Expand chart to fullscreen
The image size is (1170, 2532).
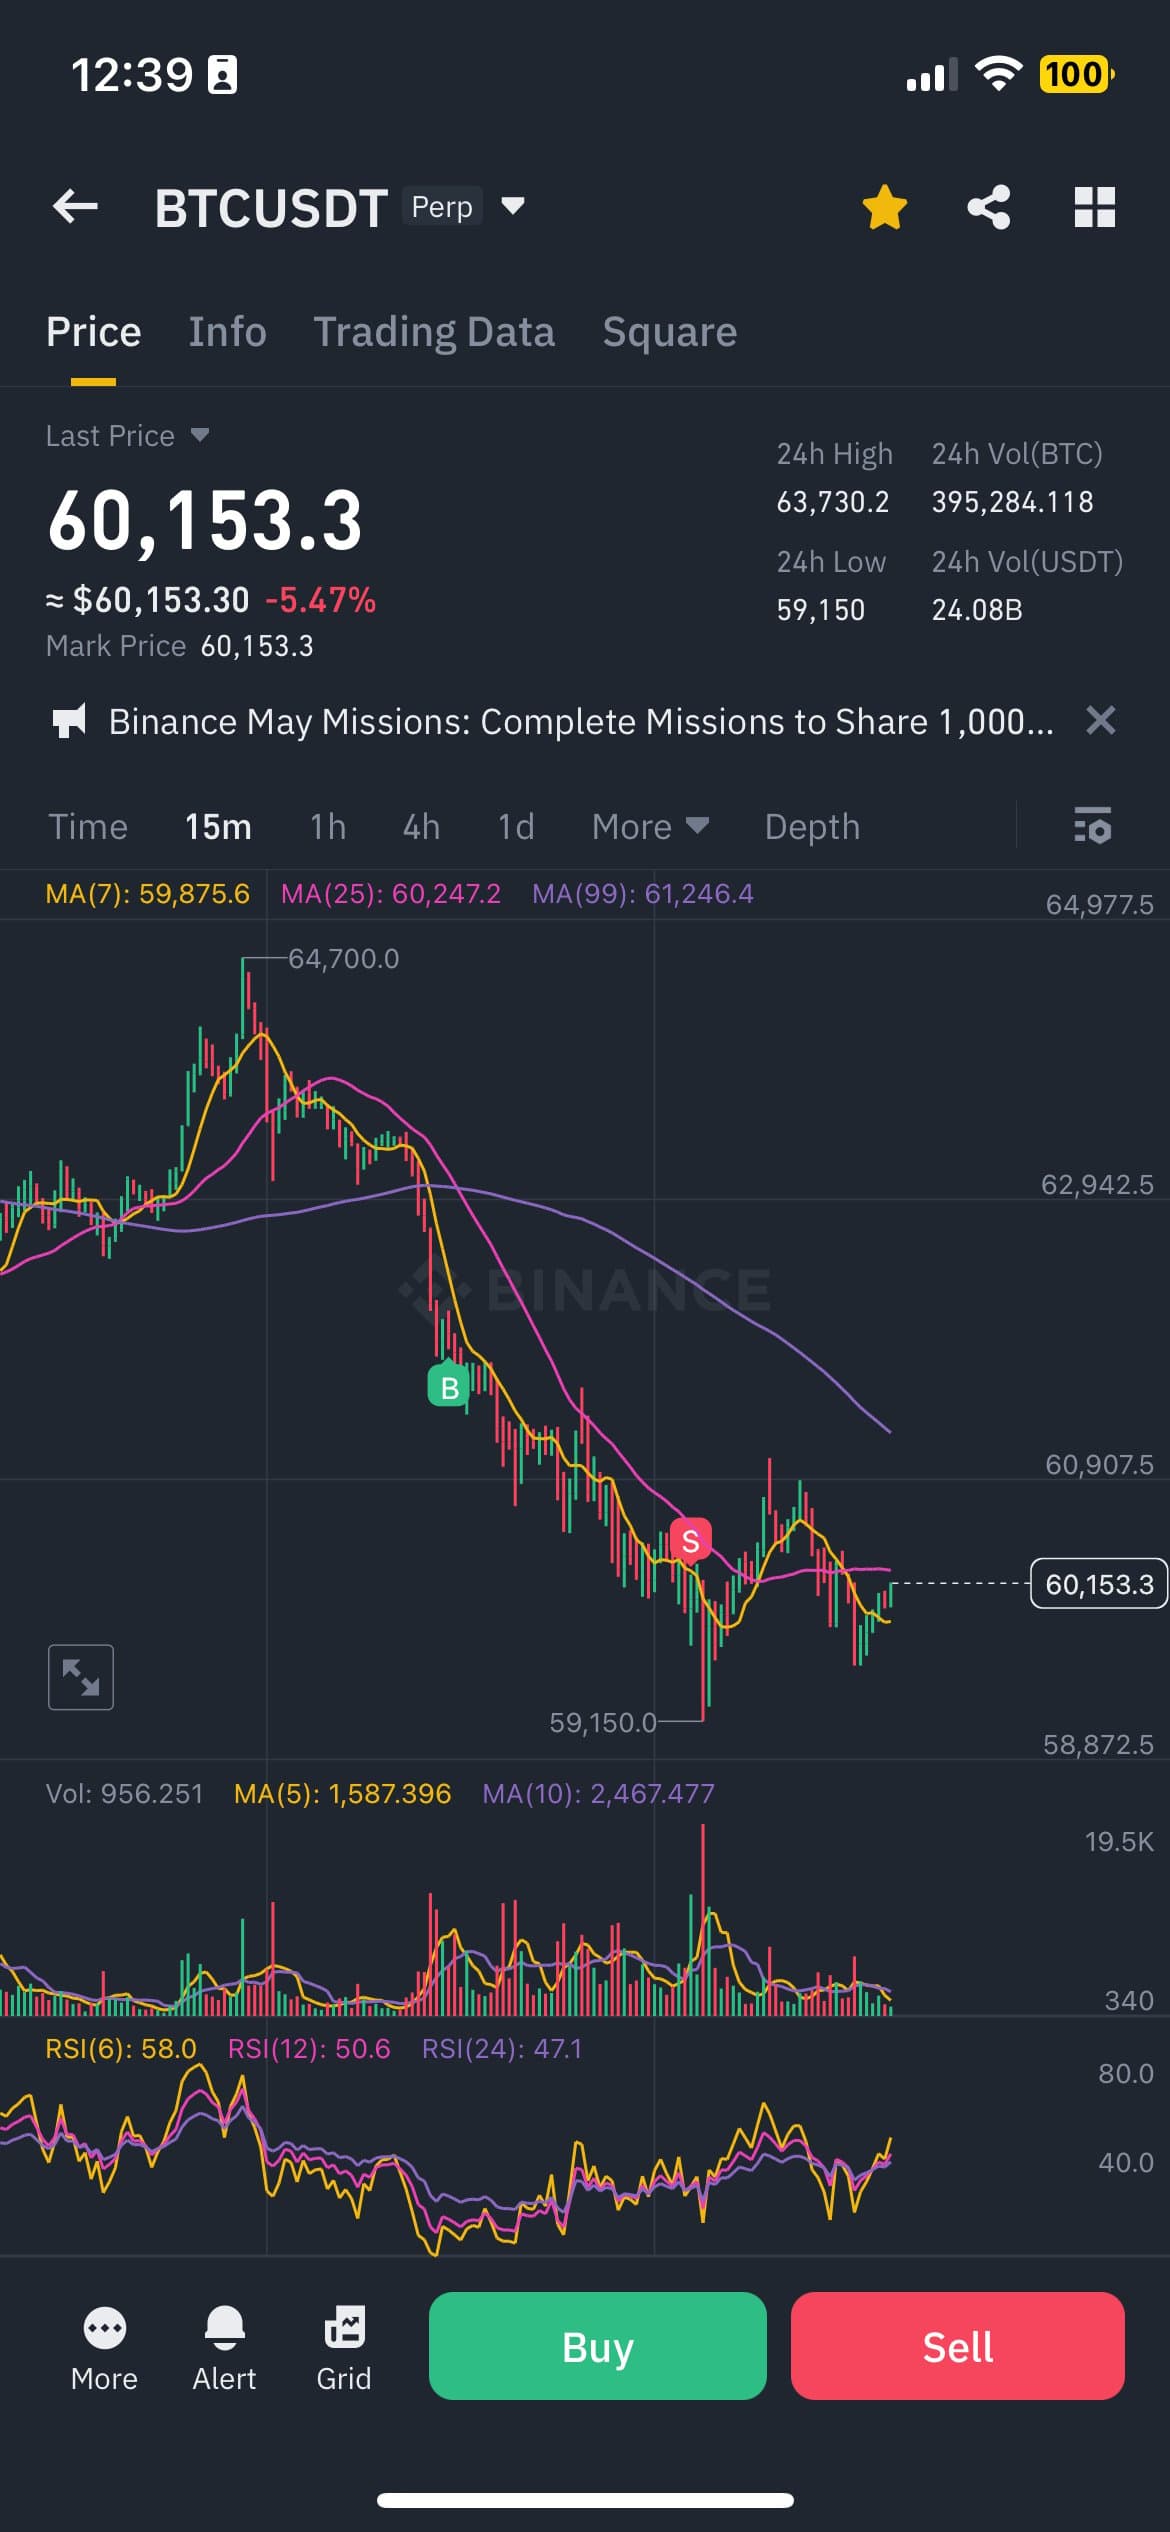coord(81,1677)
